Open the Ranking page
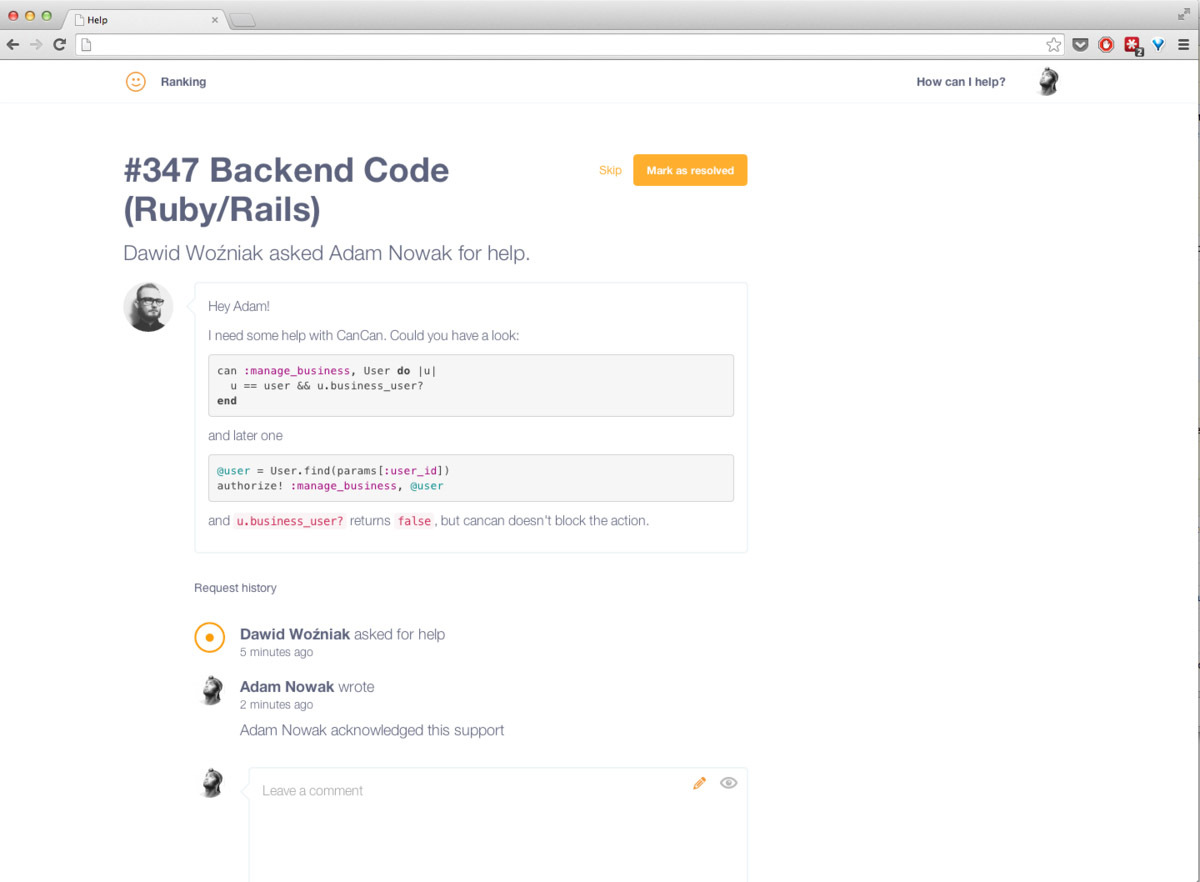This screenshot has width=1200, height=882. coord(183,82)
